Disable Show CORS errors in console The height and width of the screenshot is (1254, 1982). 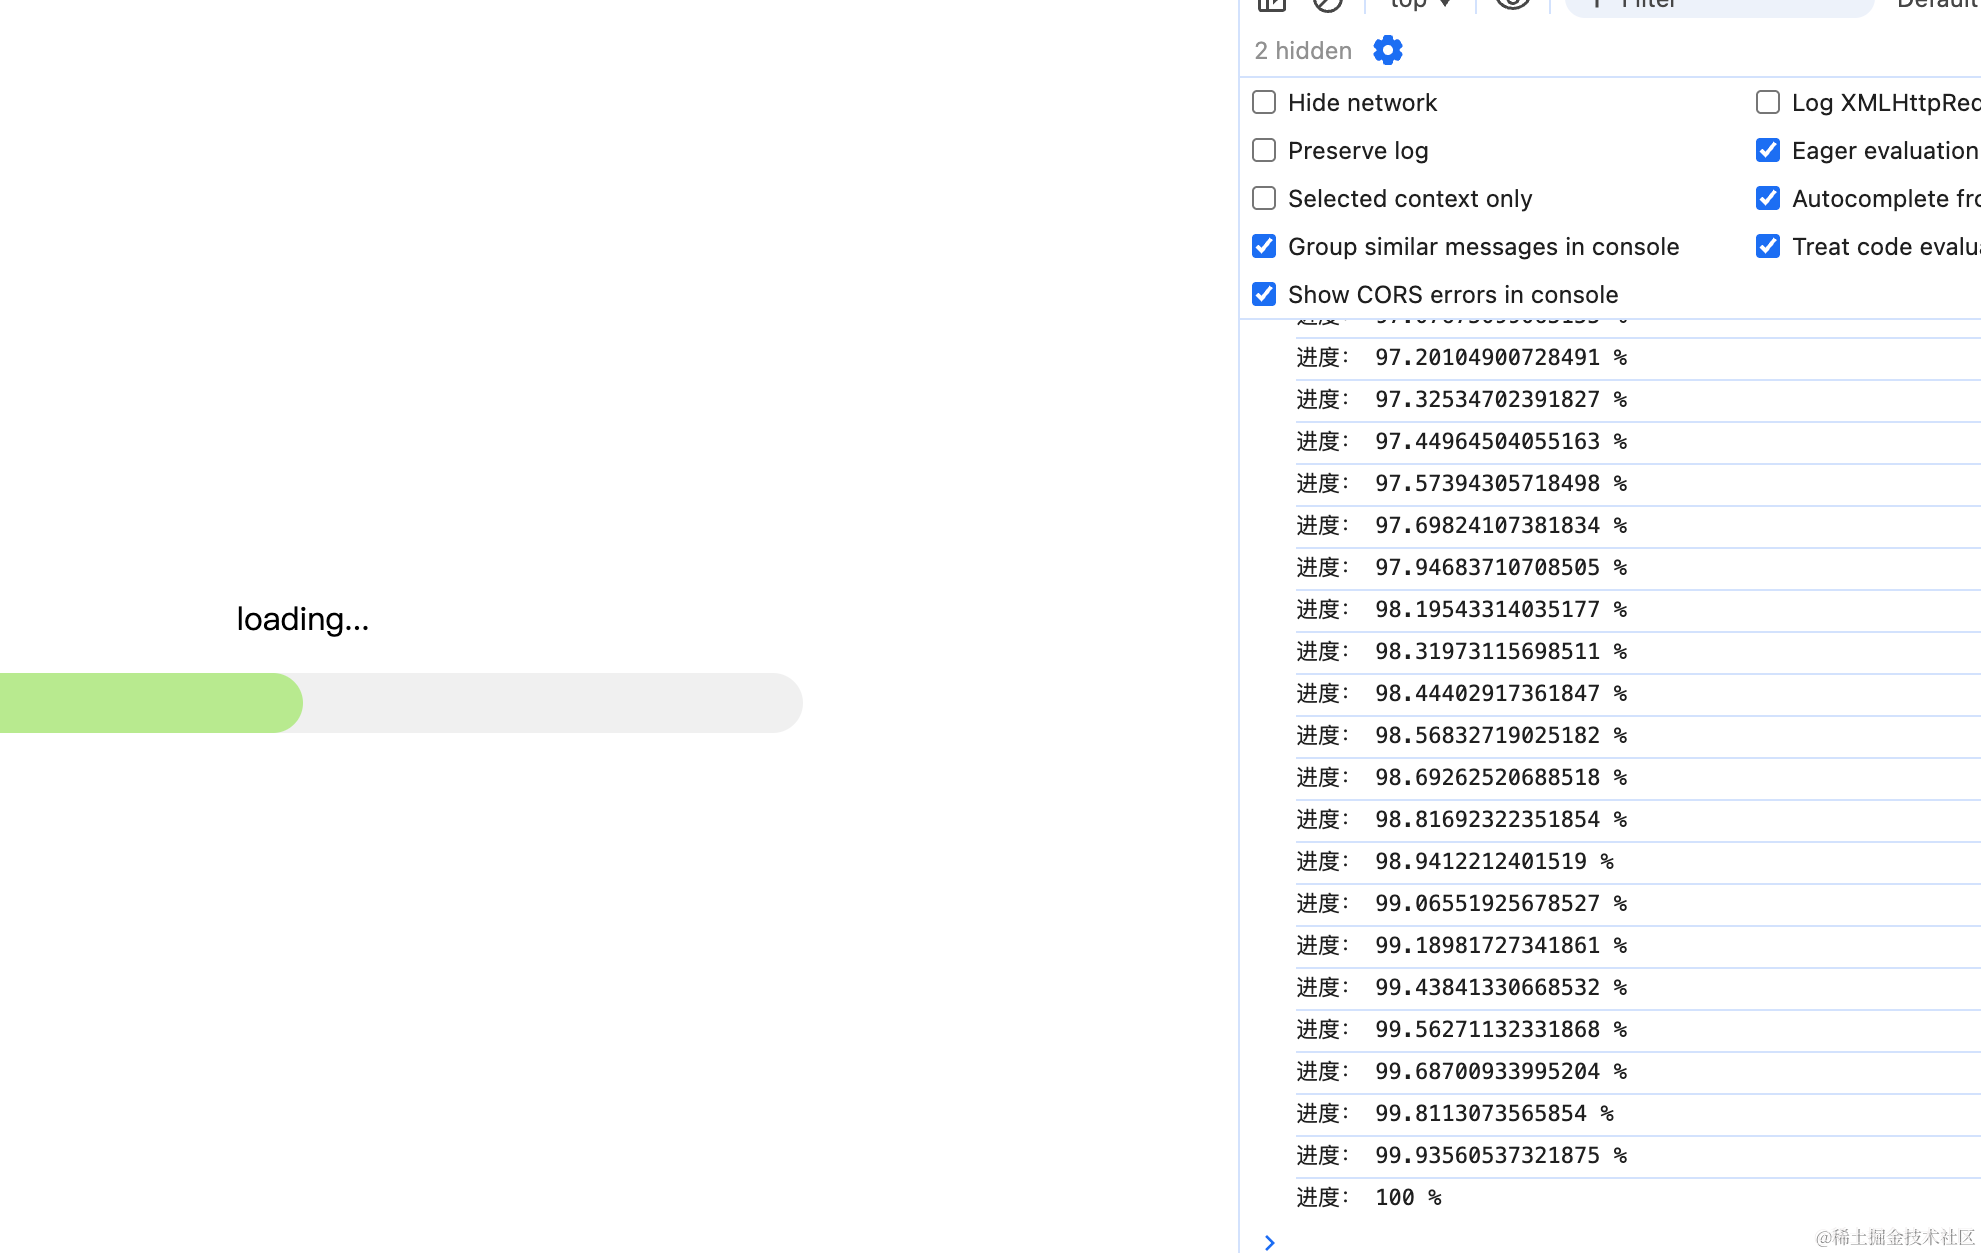pyautogui.click(x=1264, y=294)
